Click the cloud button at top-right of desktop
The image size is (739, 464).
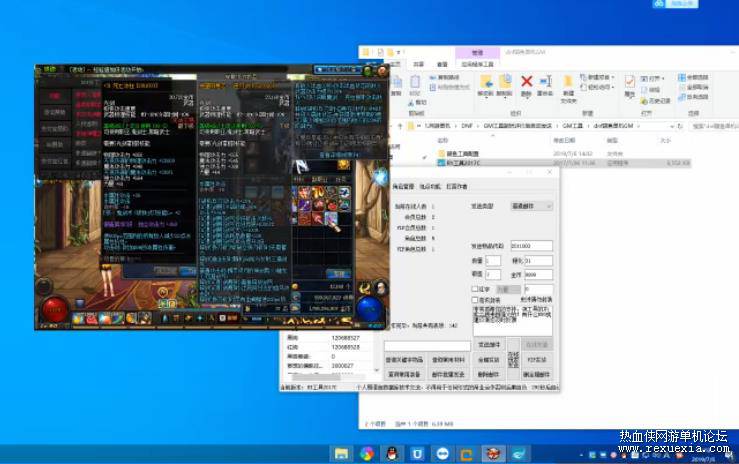point(675,4)
